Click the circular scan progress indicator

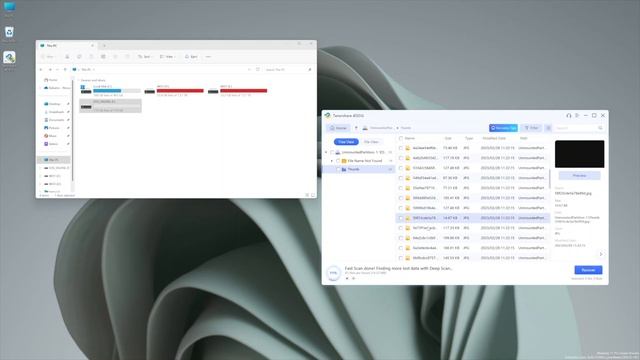click(x=333, y=273)
